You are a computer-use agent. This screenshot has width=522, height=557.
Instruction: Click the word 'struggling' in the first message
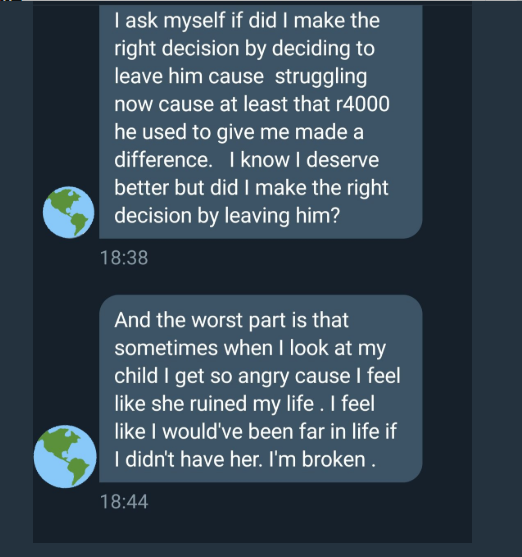coord(321,77)
